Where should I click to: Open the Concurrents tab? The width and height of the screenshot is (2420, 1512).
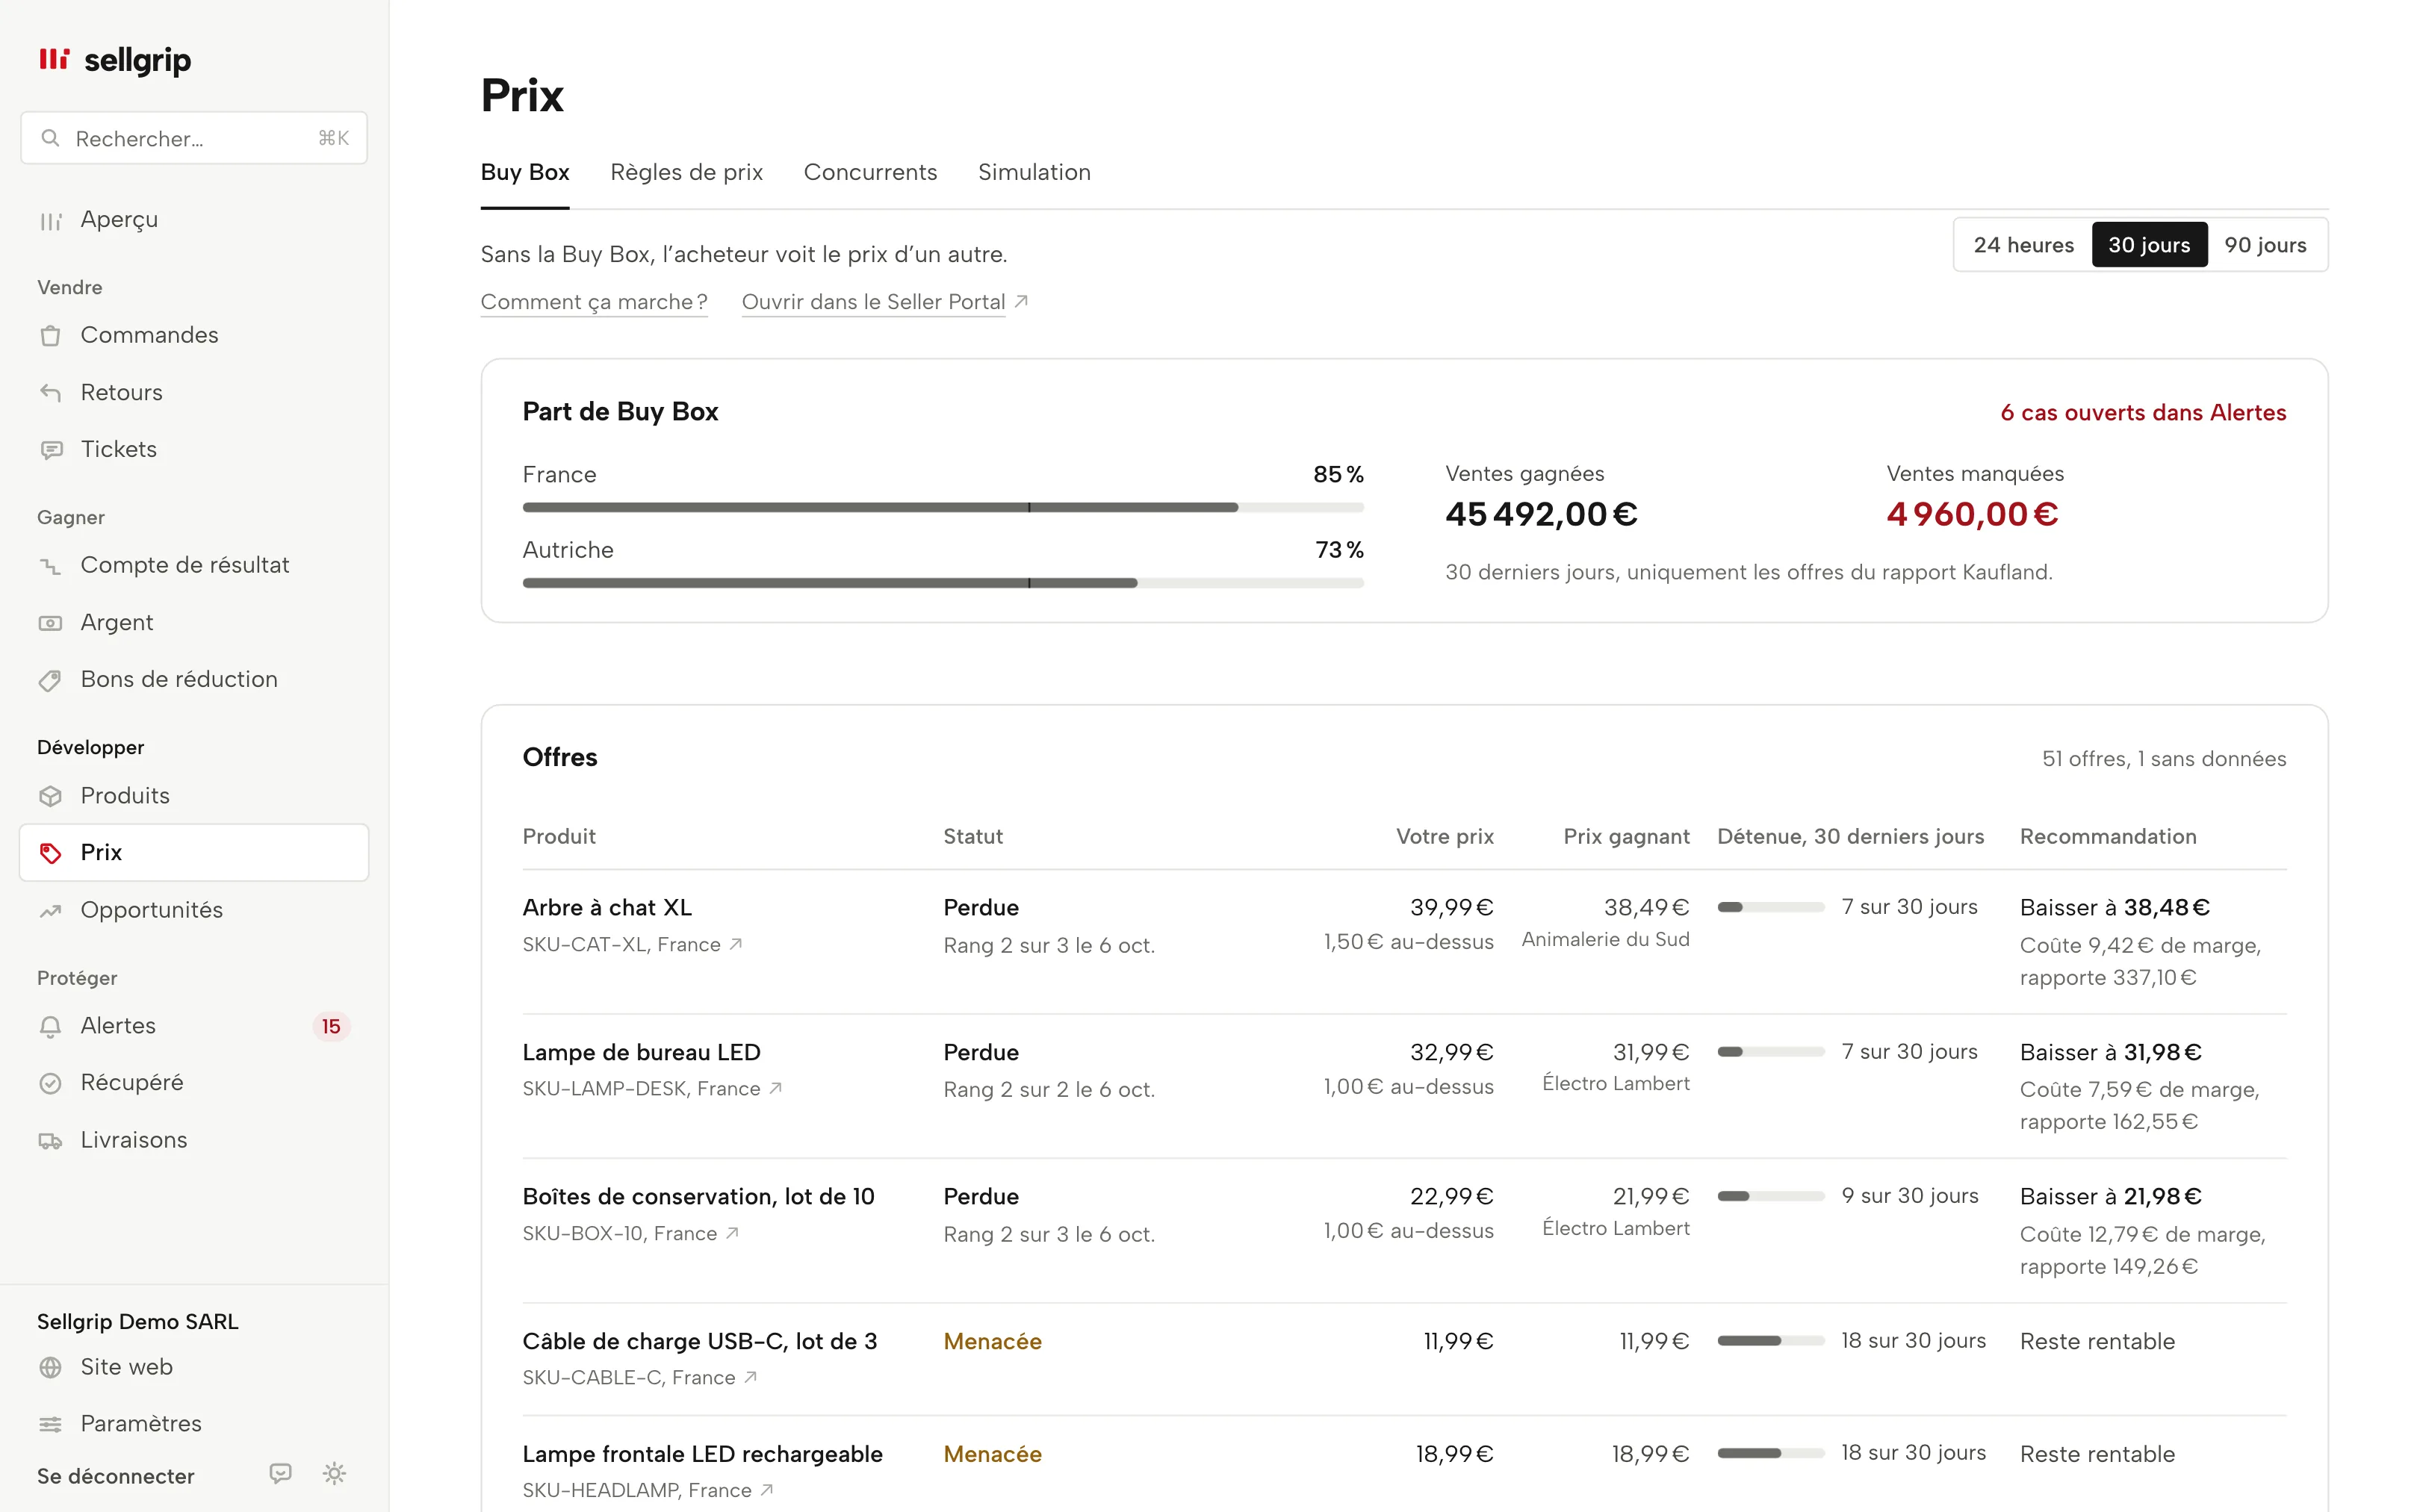871,172
